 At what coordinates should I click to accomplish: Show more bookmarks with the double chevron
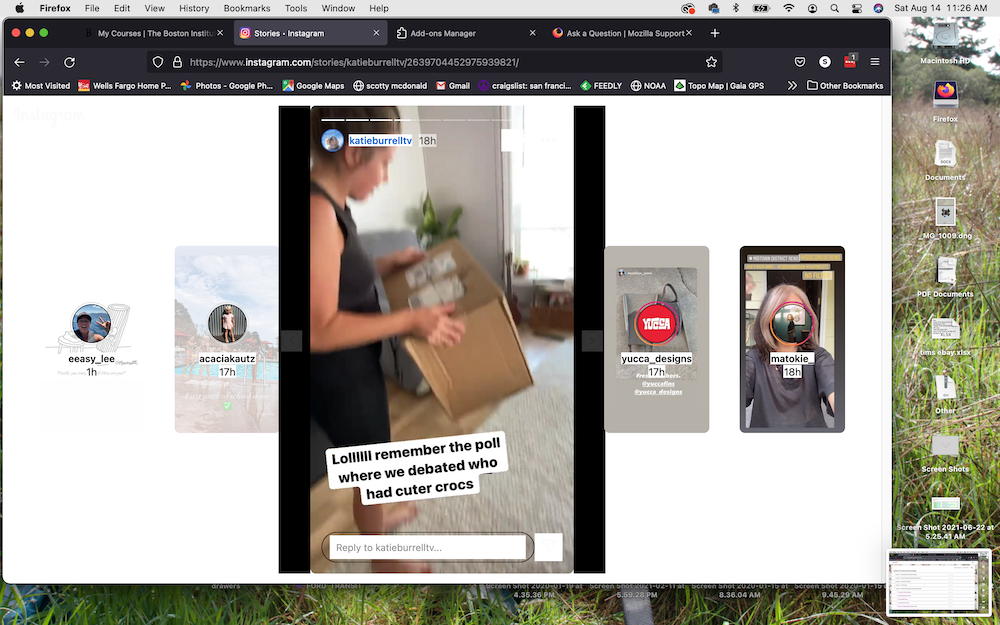(792, 85)
